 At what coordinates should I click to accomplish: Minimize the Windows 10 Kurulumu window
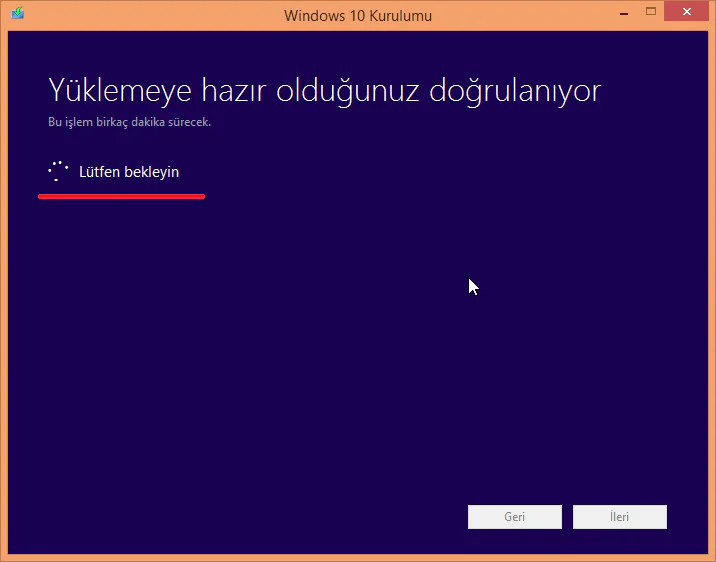[624, 14]
